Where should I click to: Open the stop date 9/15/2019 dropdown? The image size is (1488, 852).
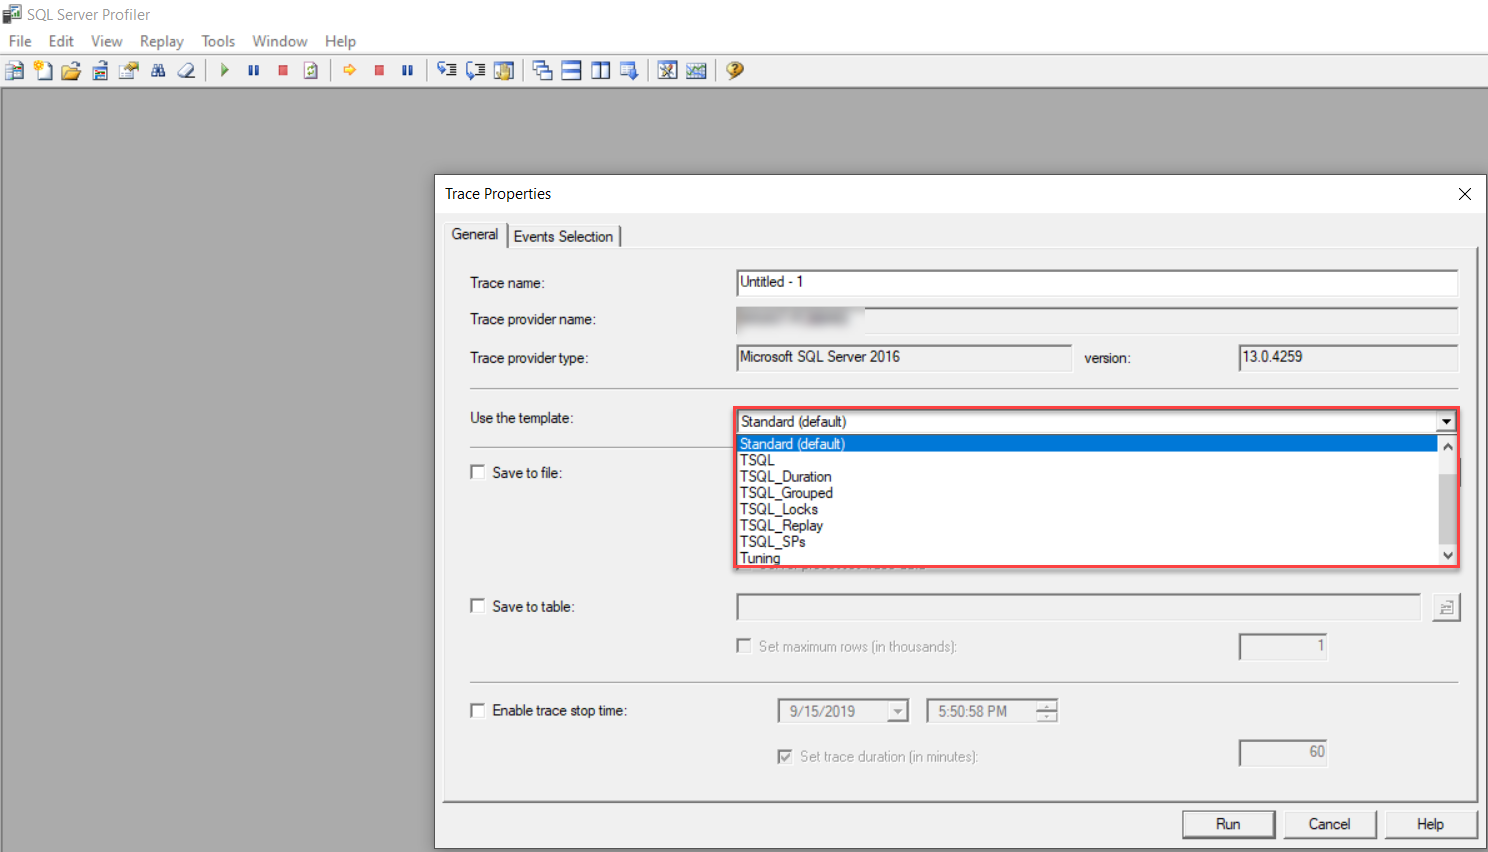coord(898,711)
